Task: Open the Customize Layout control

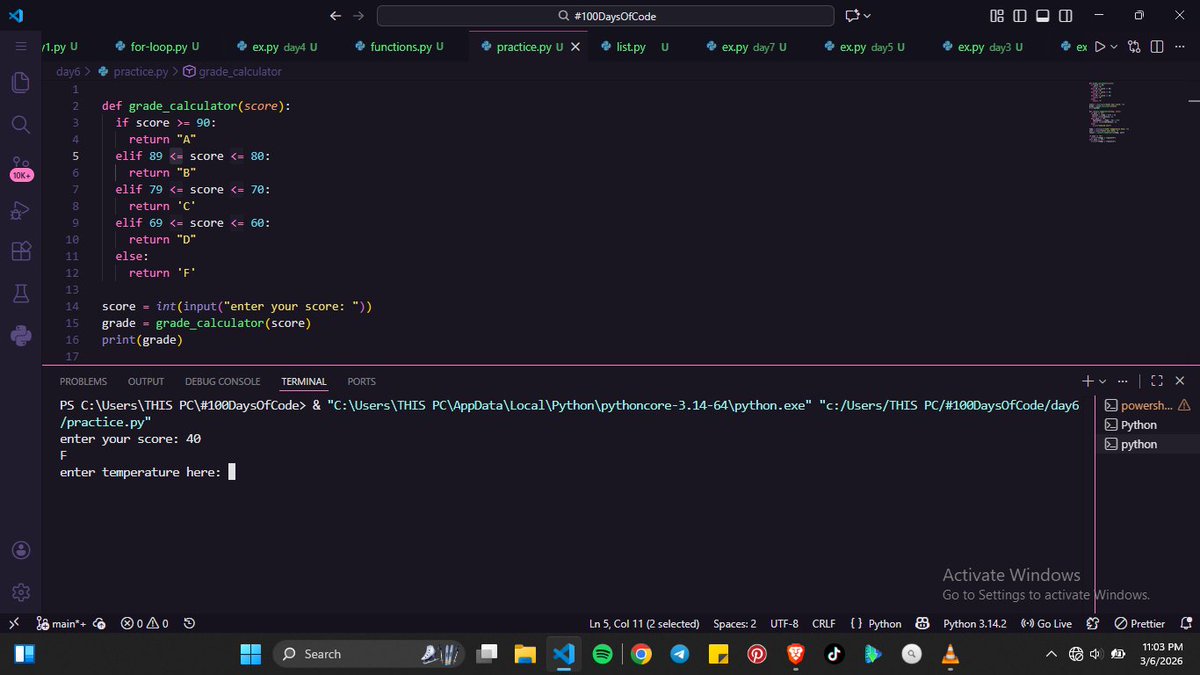Action: pyautogui.click(x=997, y=15)
